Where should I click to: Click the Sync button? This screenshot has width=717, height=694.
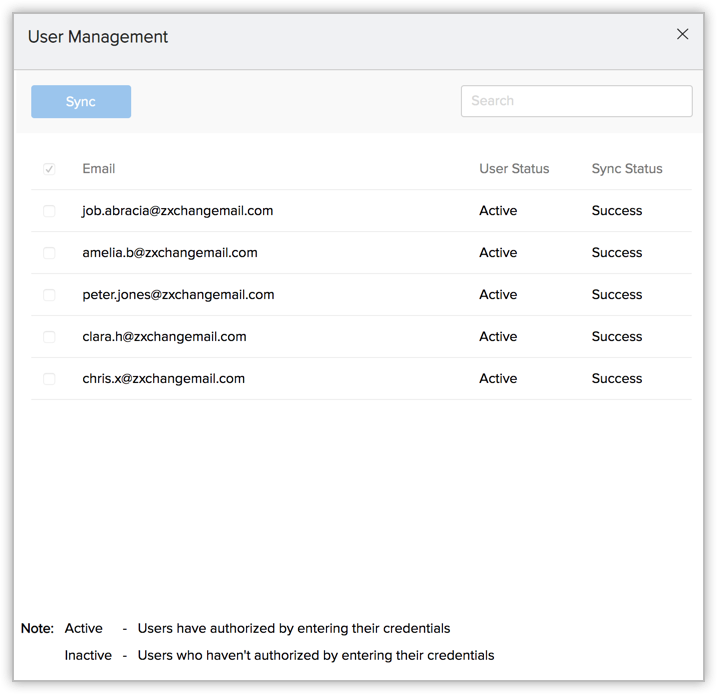click(x=81, y=102)
